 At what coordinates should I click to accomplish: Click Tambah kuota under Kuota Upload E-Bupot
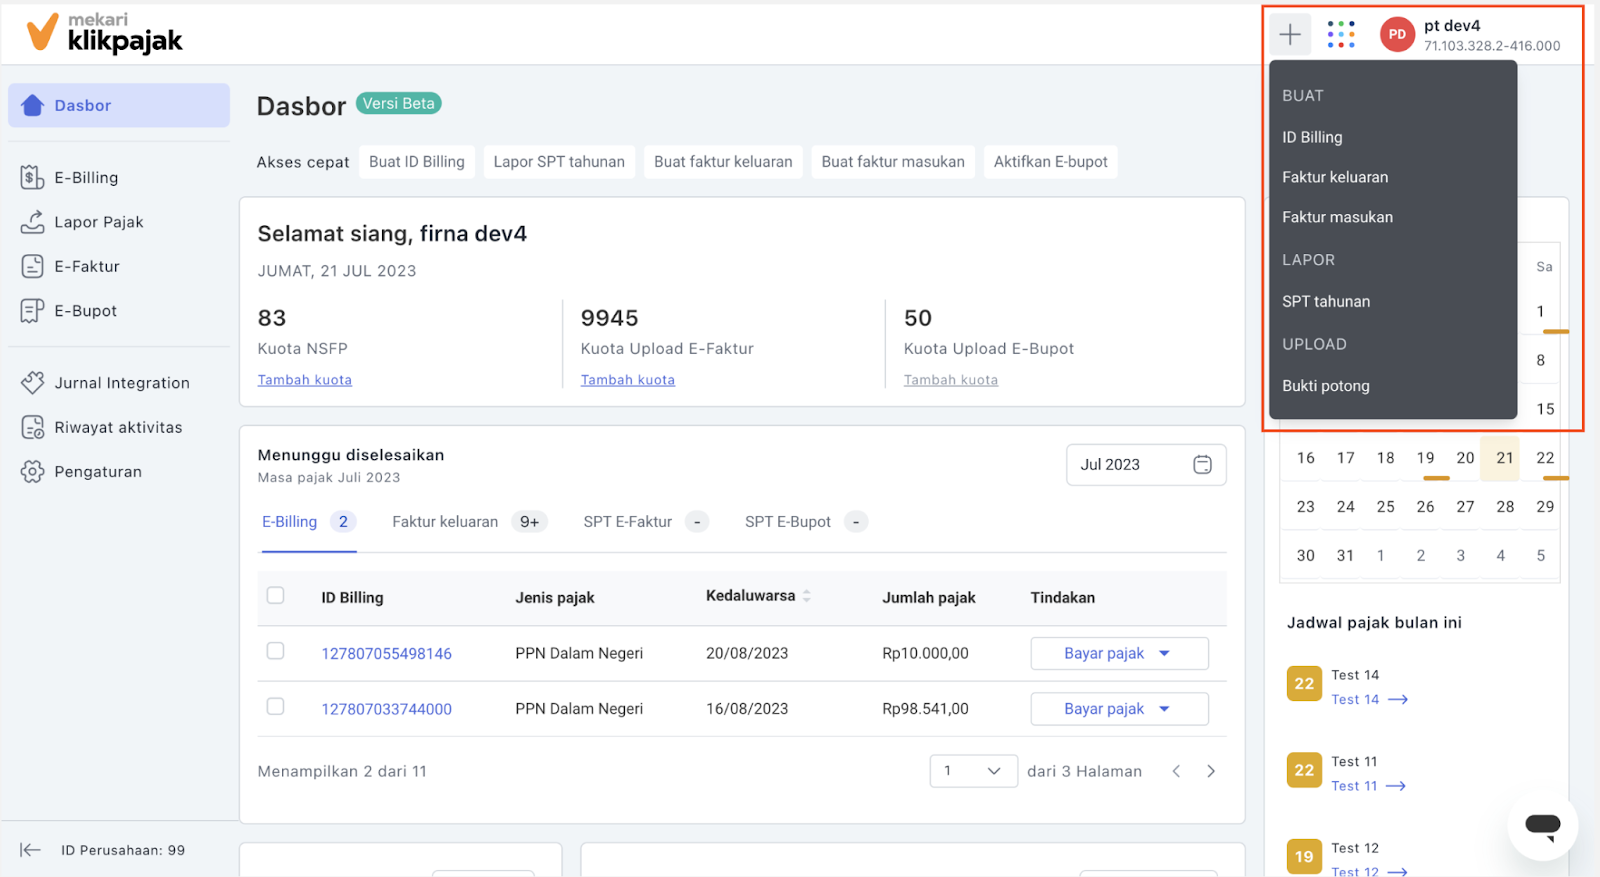pos(951,380)
